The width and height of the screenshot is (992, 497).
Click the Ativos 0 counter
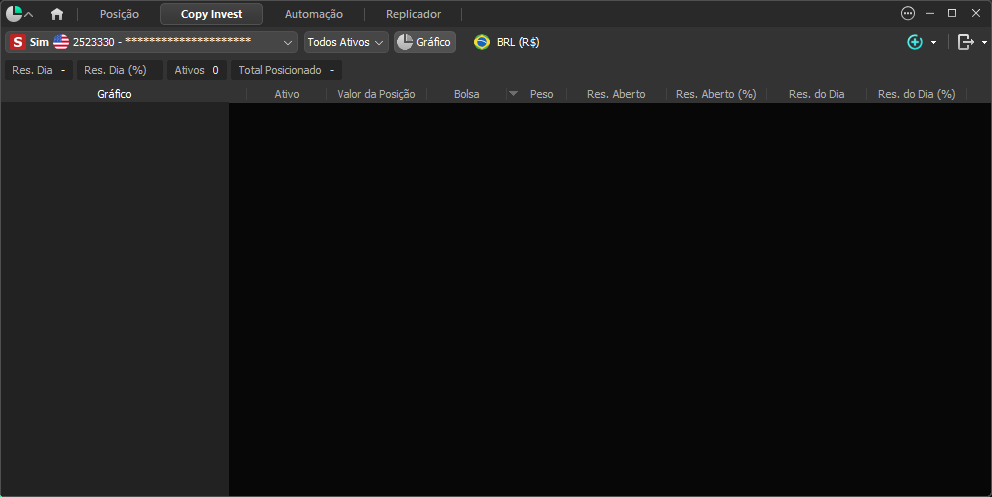[197, 70]
